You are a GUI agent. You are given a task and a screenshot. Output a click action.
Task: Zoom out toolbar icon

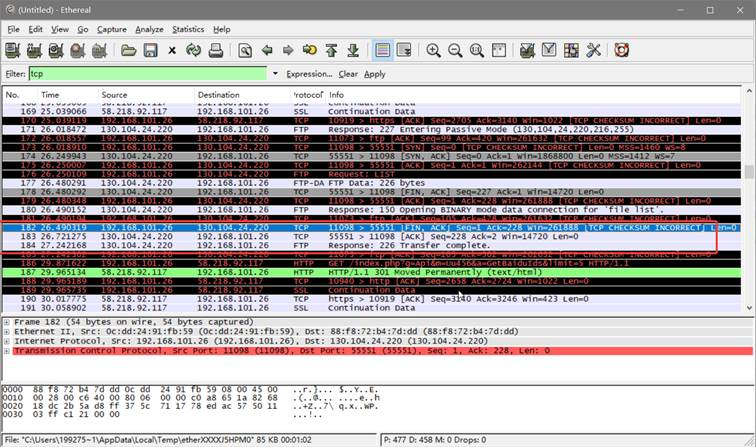(455, 50)
